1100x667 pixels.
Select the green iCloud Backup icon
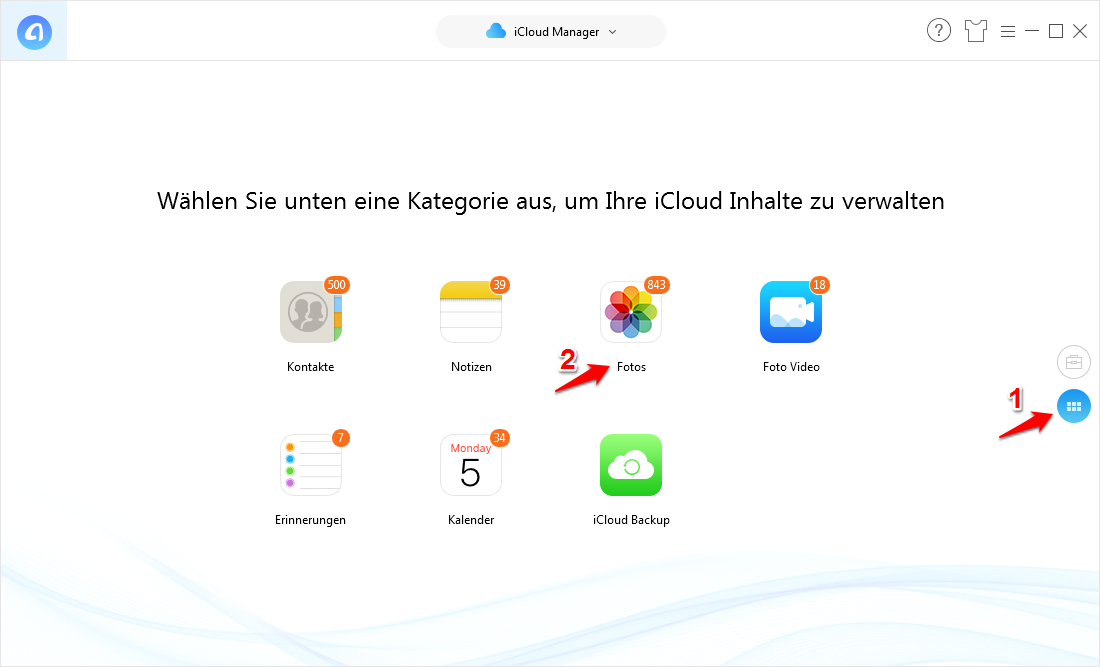(x=630, y=465)
